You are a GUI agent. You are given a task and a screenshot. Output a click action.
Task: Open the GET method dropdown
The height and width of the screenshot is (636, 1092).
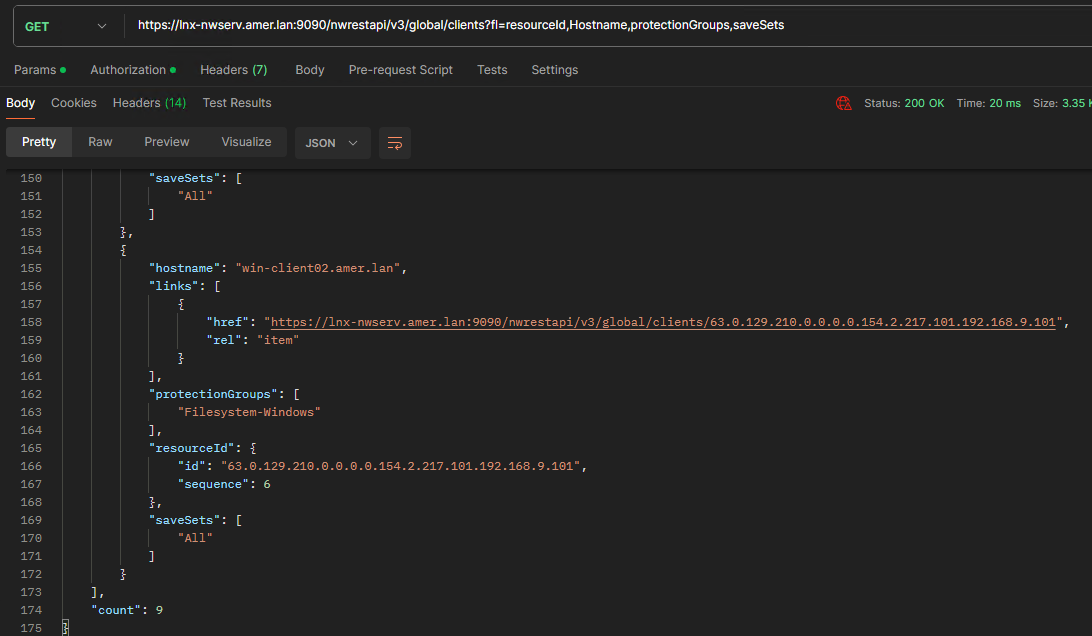(65, 26)
